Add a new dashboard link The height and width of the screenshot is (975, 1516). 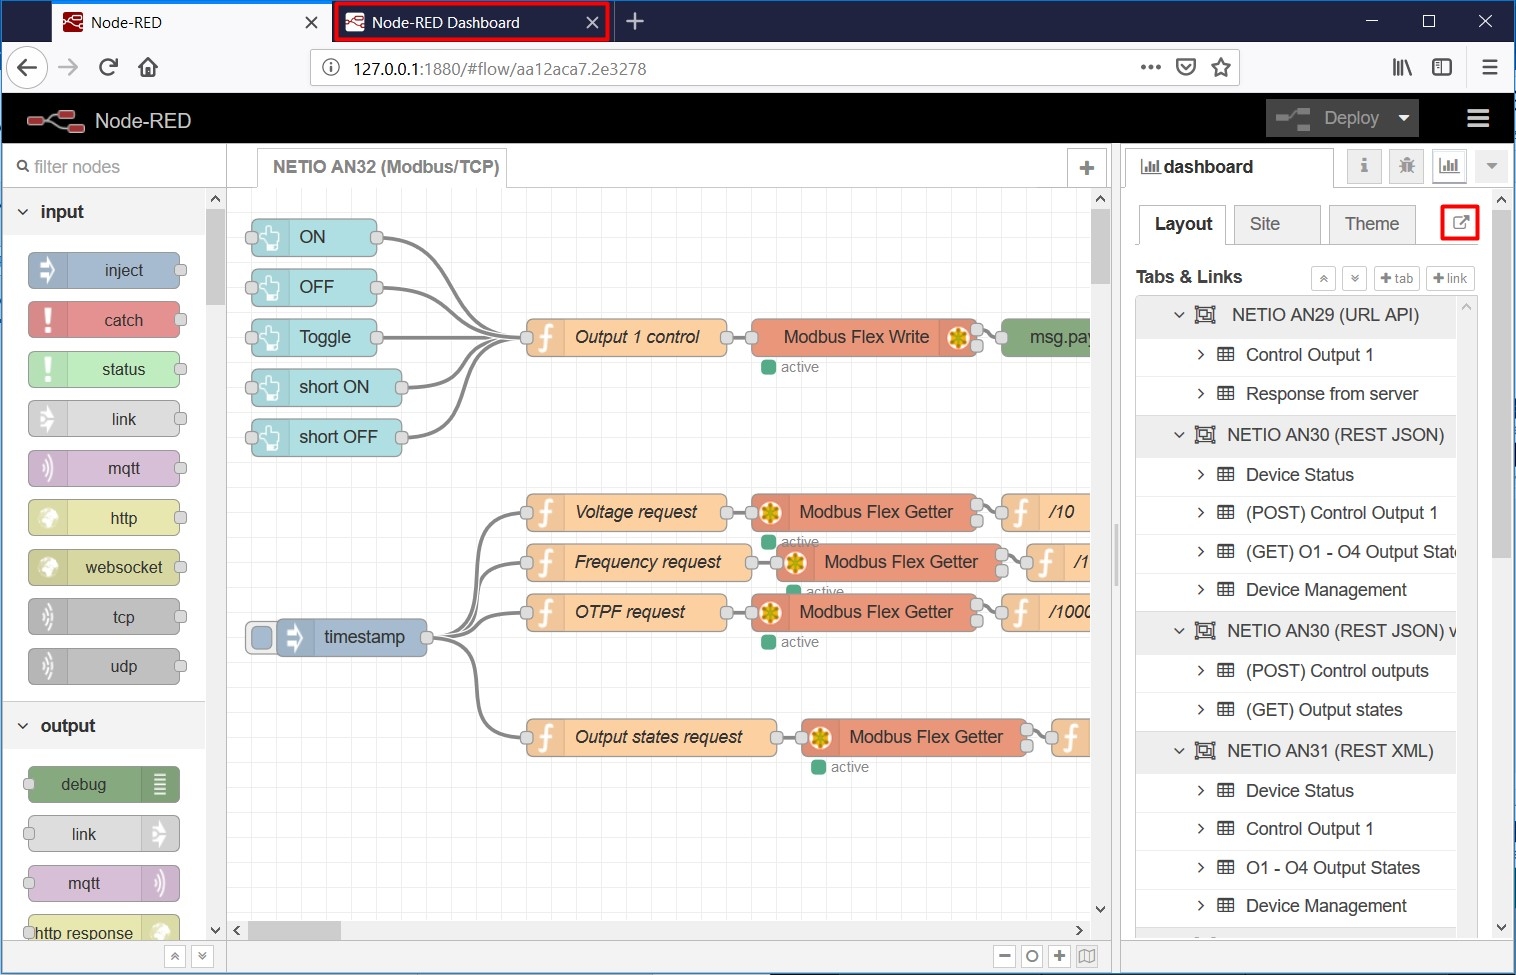click(x=1450, y=278)
